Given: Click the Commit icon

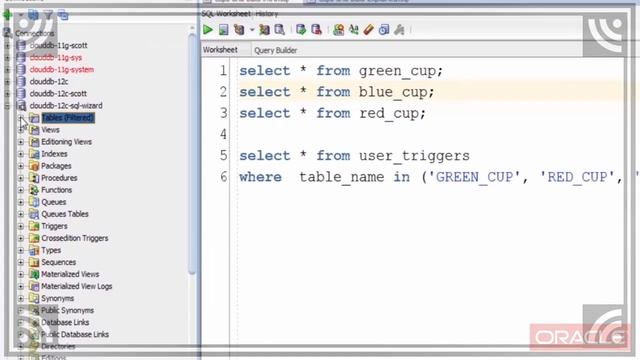Looking at the screenshot, I should click(301, 29).
